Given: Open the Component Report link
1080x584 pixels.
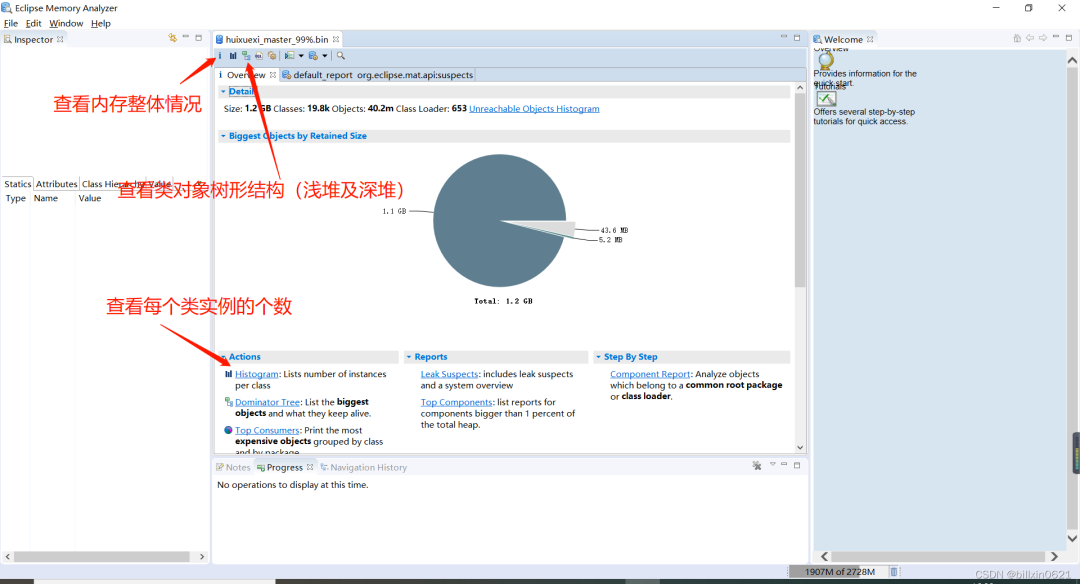Looking at the screenshot, I should (650, 374).
